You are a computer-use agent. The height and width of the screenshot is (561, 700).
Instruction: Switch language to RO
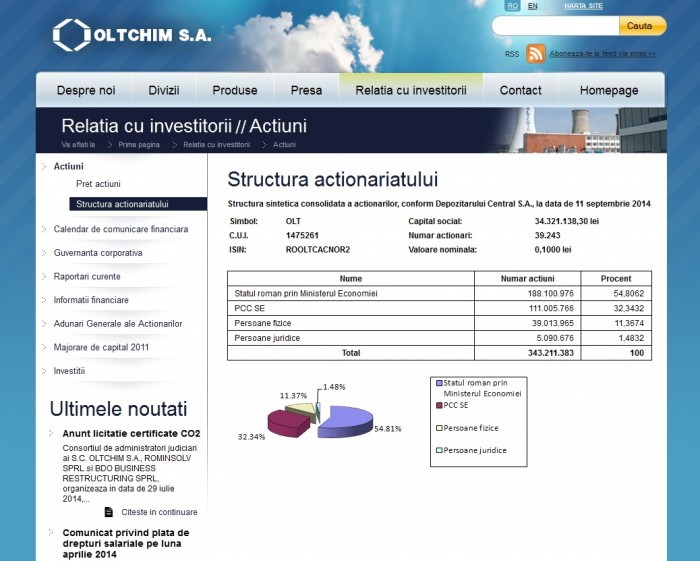(x=512, y=6)
